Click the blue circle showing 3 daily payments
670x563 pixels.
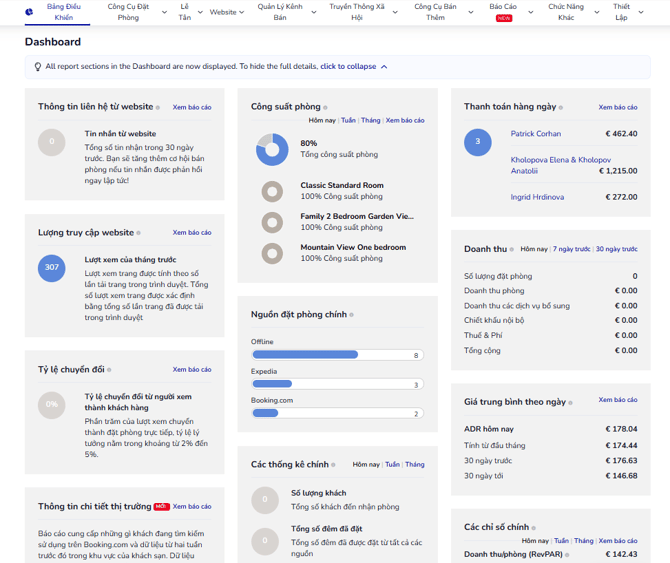(x=477, y=142)
